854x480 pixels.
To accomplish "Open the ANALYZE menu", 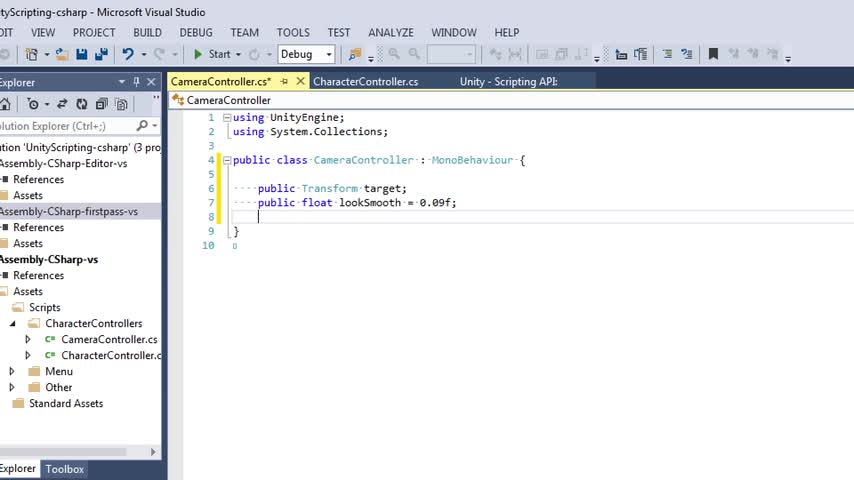I will 391,33.
